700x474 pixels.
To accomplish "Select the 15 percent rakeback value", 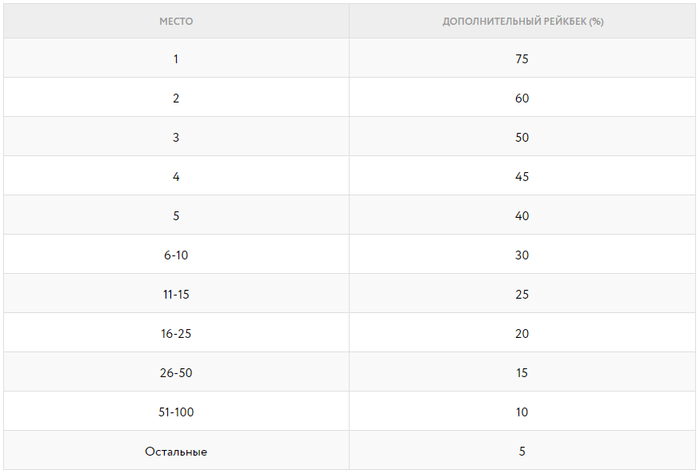I will [522, 373].
